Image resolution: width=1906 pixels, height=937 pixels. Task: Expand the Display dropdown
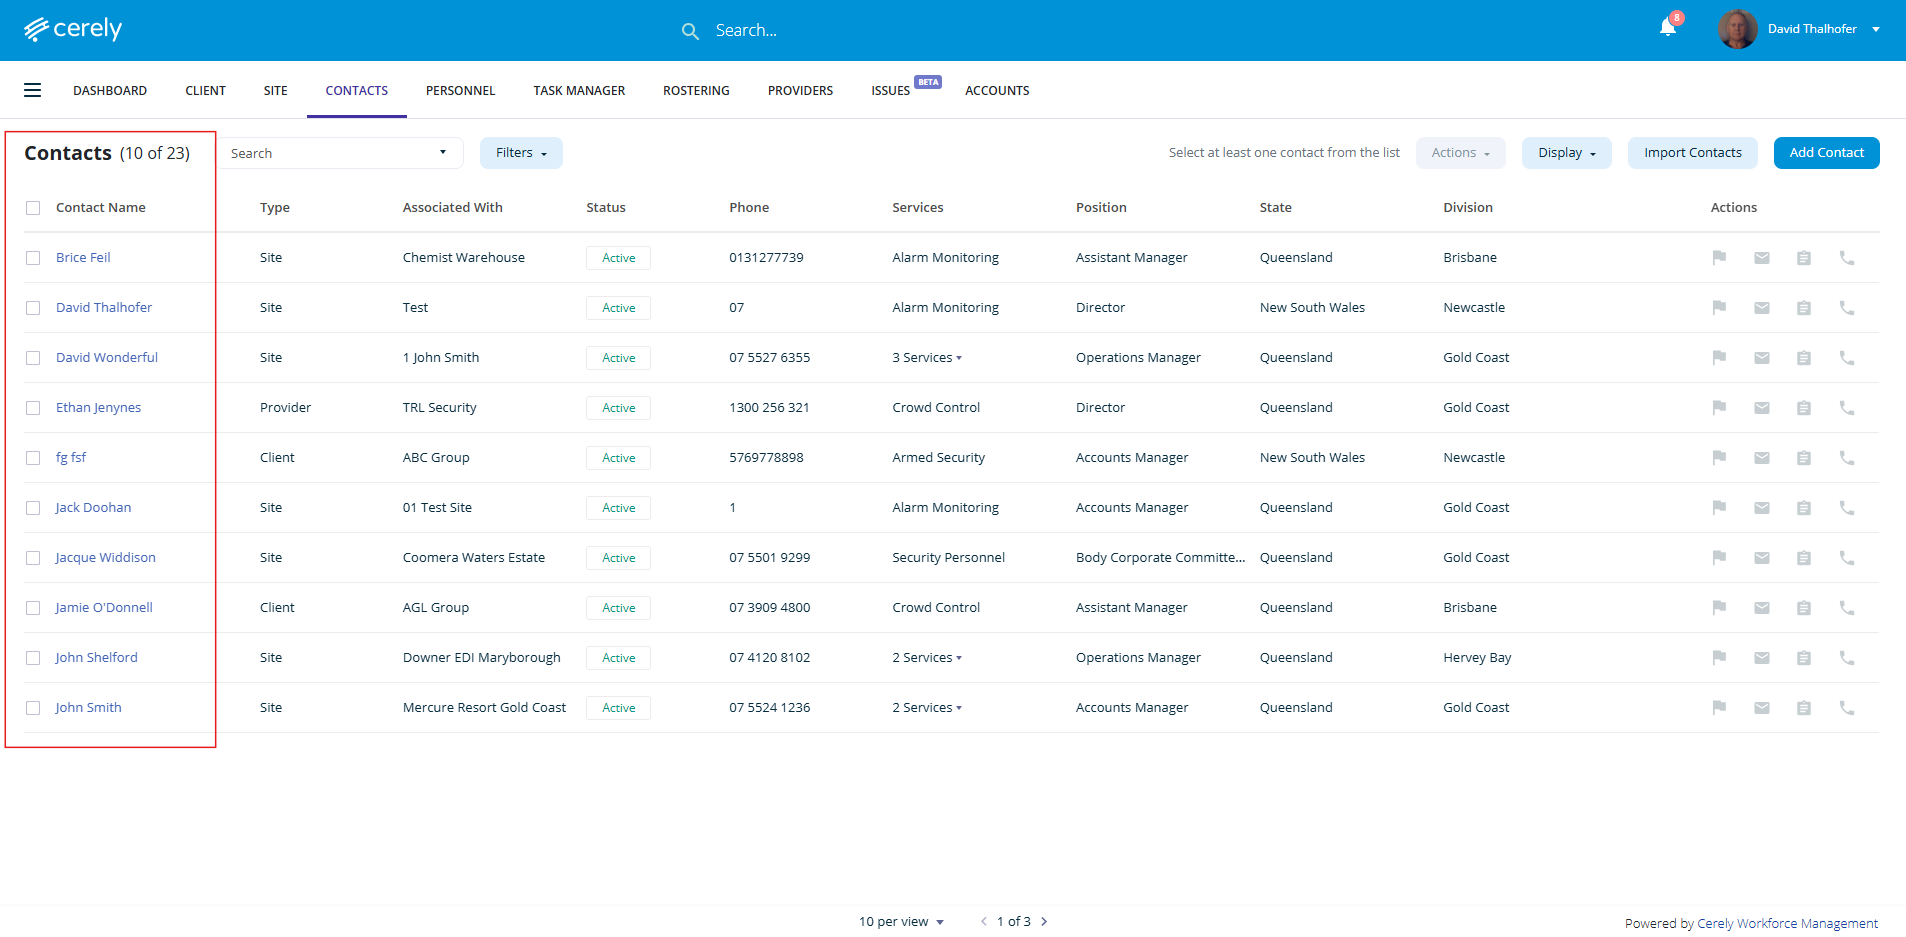coord(1566,153)
